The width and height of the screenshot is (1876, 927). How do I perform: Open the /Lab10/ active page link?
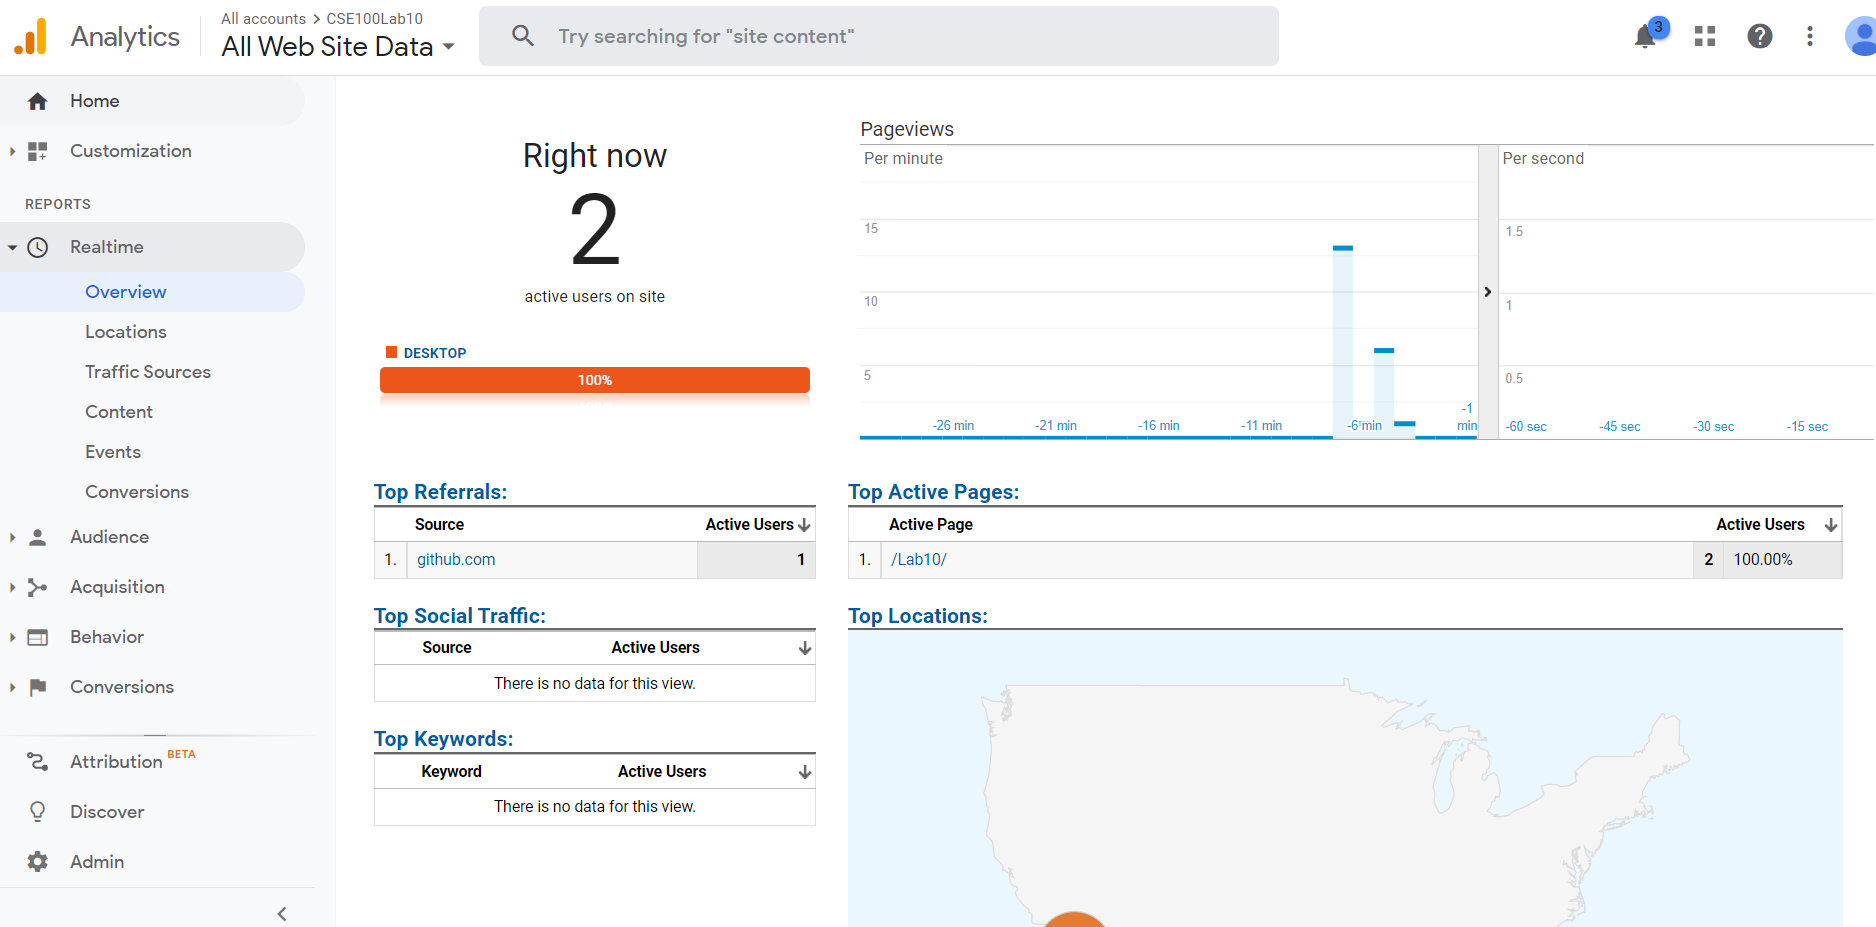point(919,560)
